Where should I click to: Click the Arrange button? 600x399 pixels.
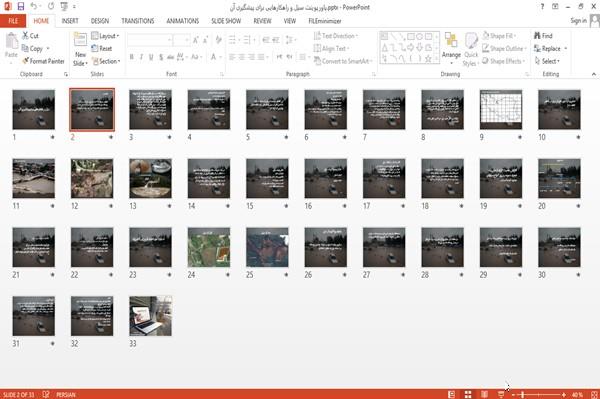451,48
